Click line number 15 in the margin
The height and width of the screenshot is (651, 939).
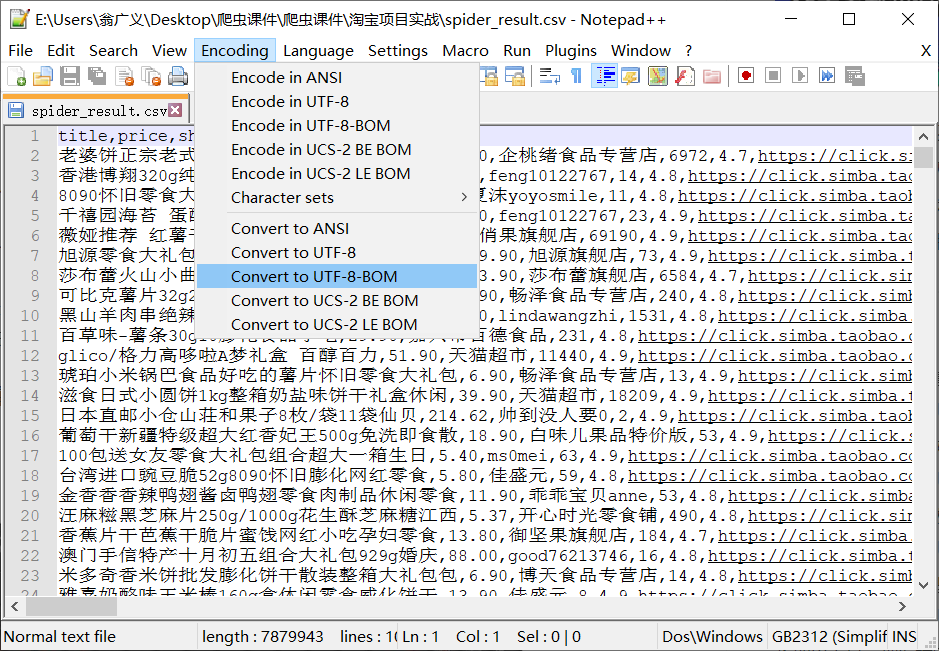tap(29, 416)
